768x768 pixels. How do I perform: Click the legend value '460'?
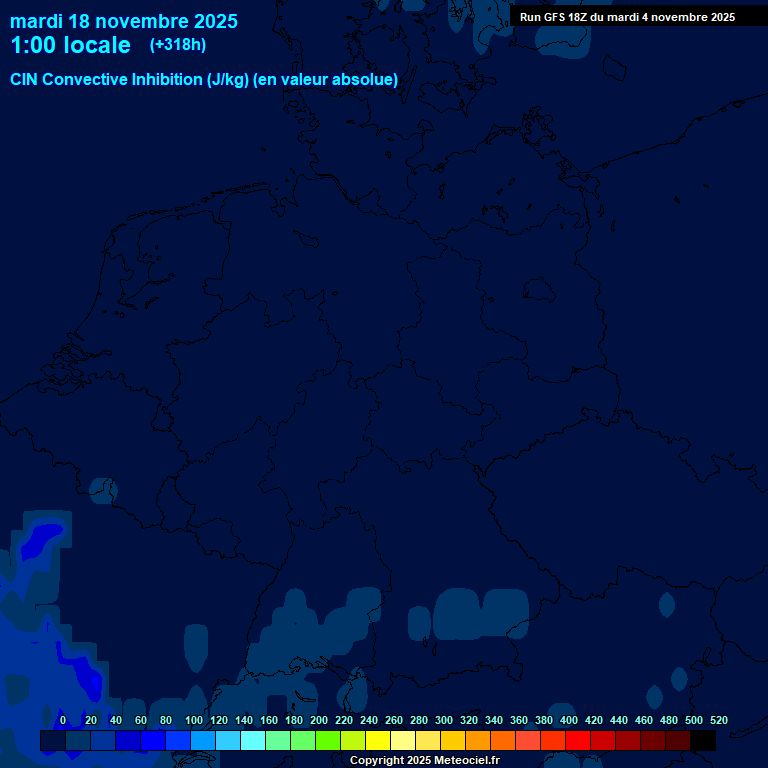(x=644, y=720)
